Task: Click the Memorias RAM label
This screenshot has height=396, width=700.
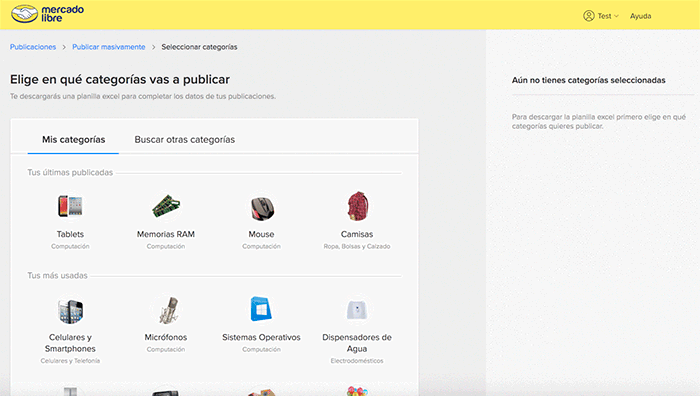Action: [x=166, y=234]
